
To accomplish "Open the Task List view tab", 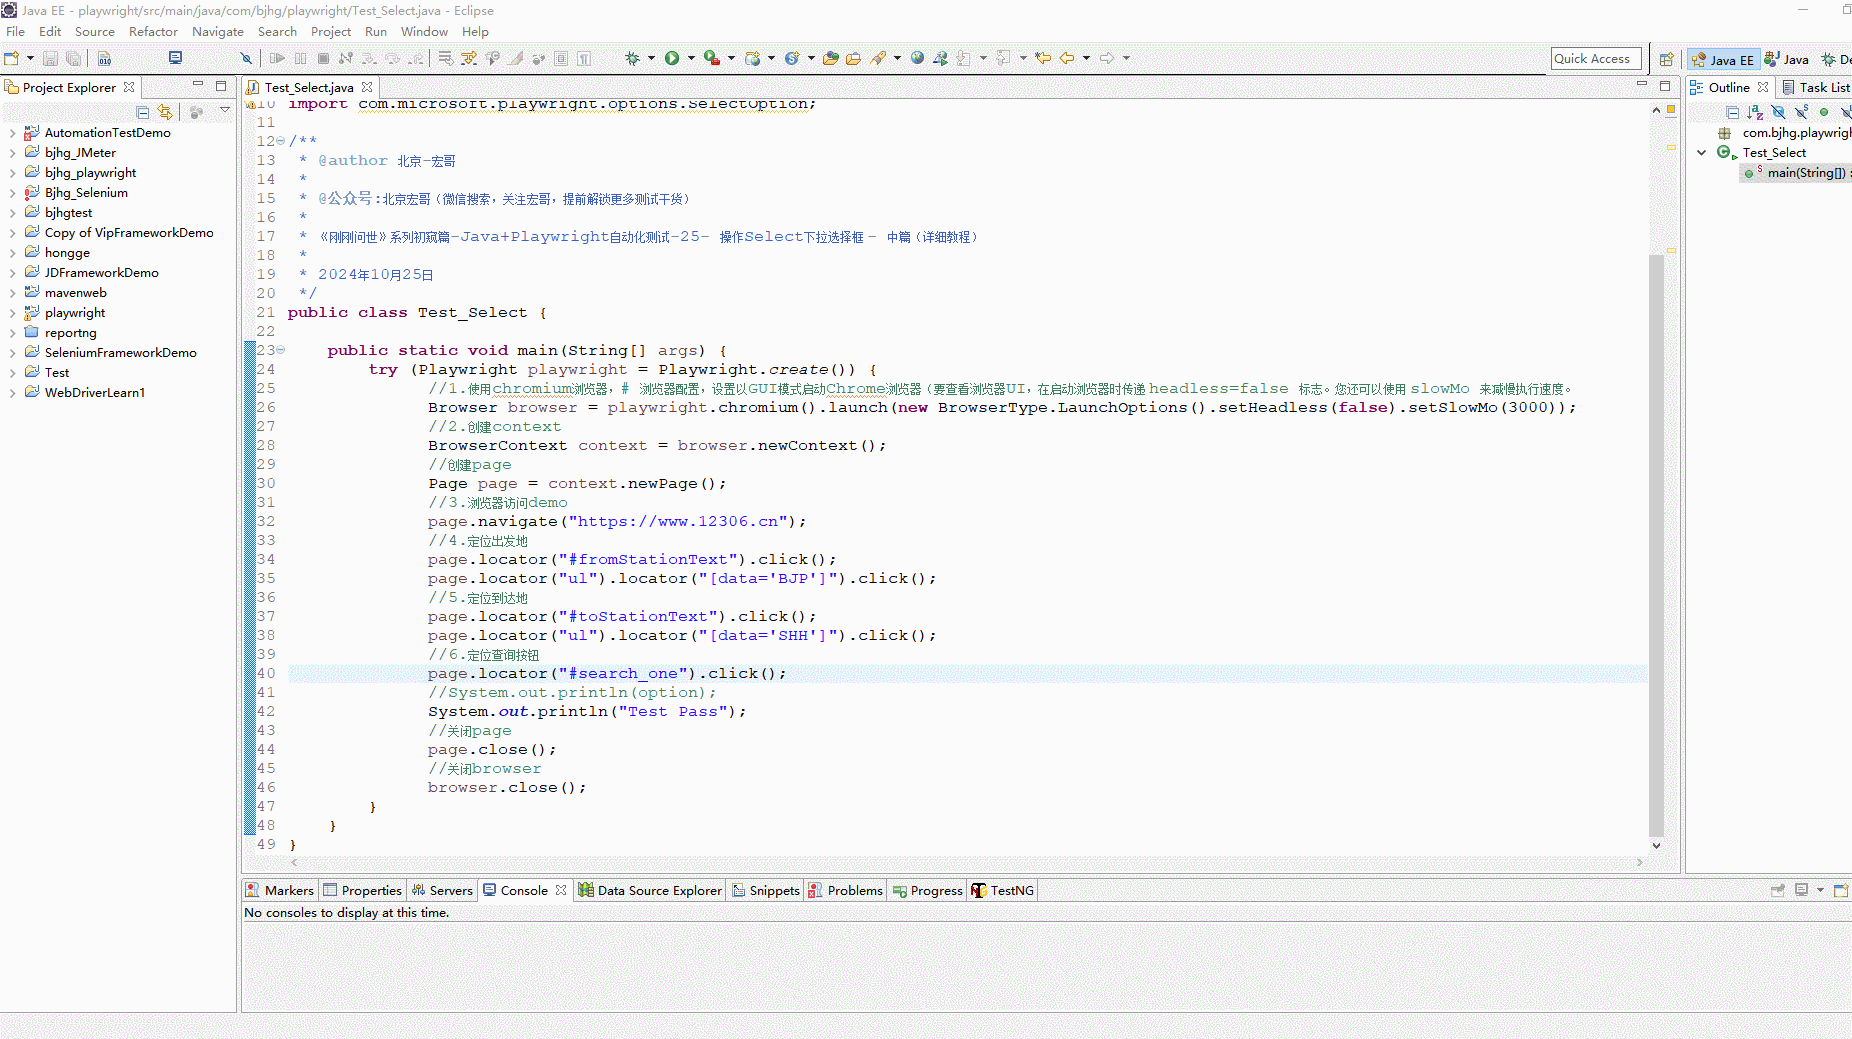I will tap(1816, 87).
